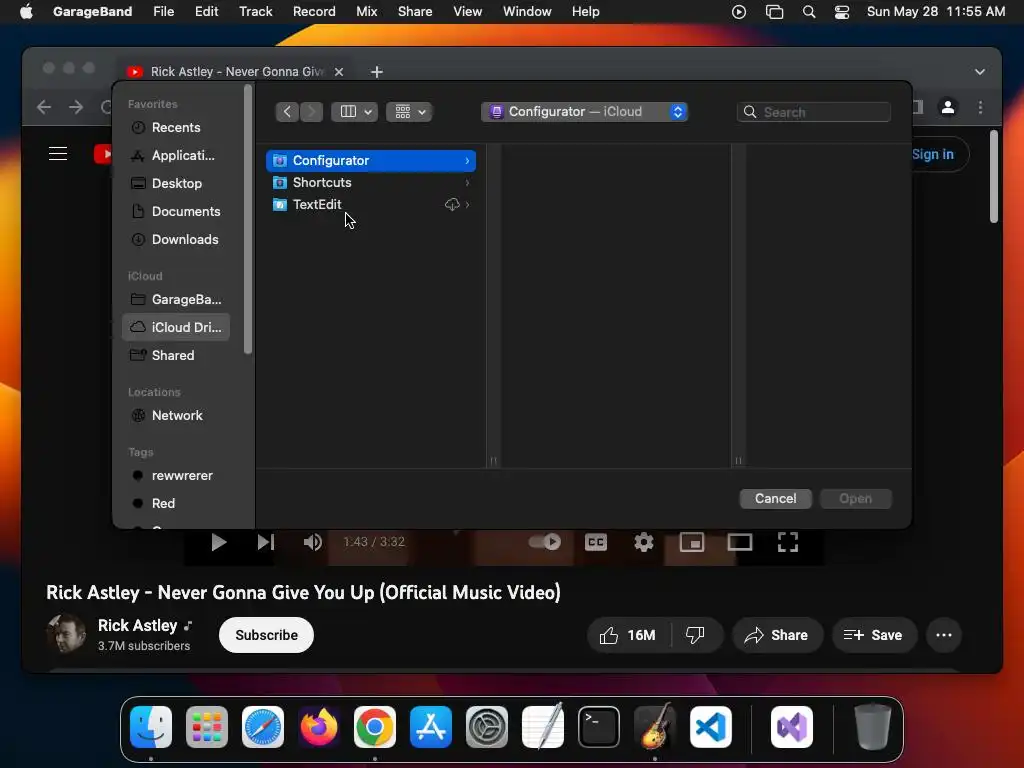Skip to the next video

point(266,542)
